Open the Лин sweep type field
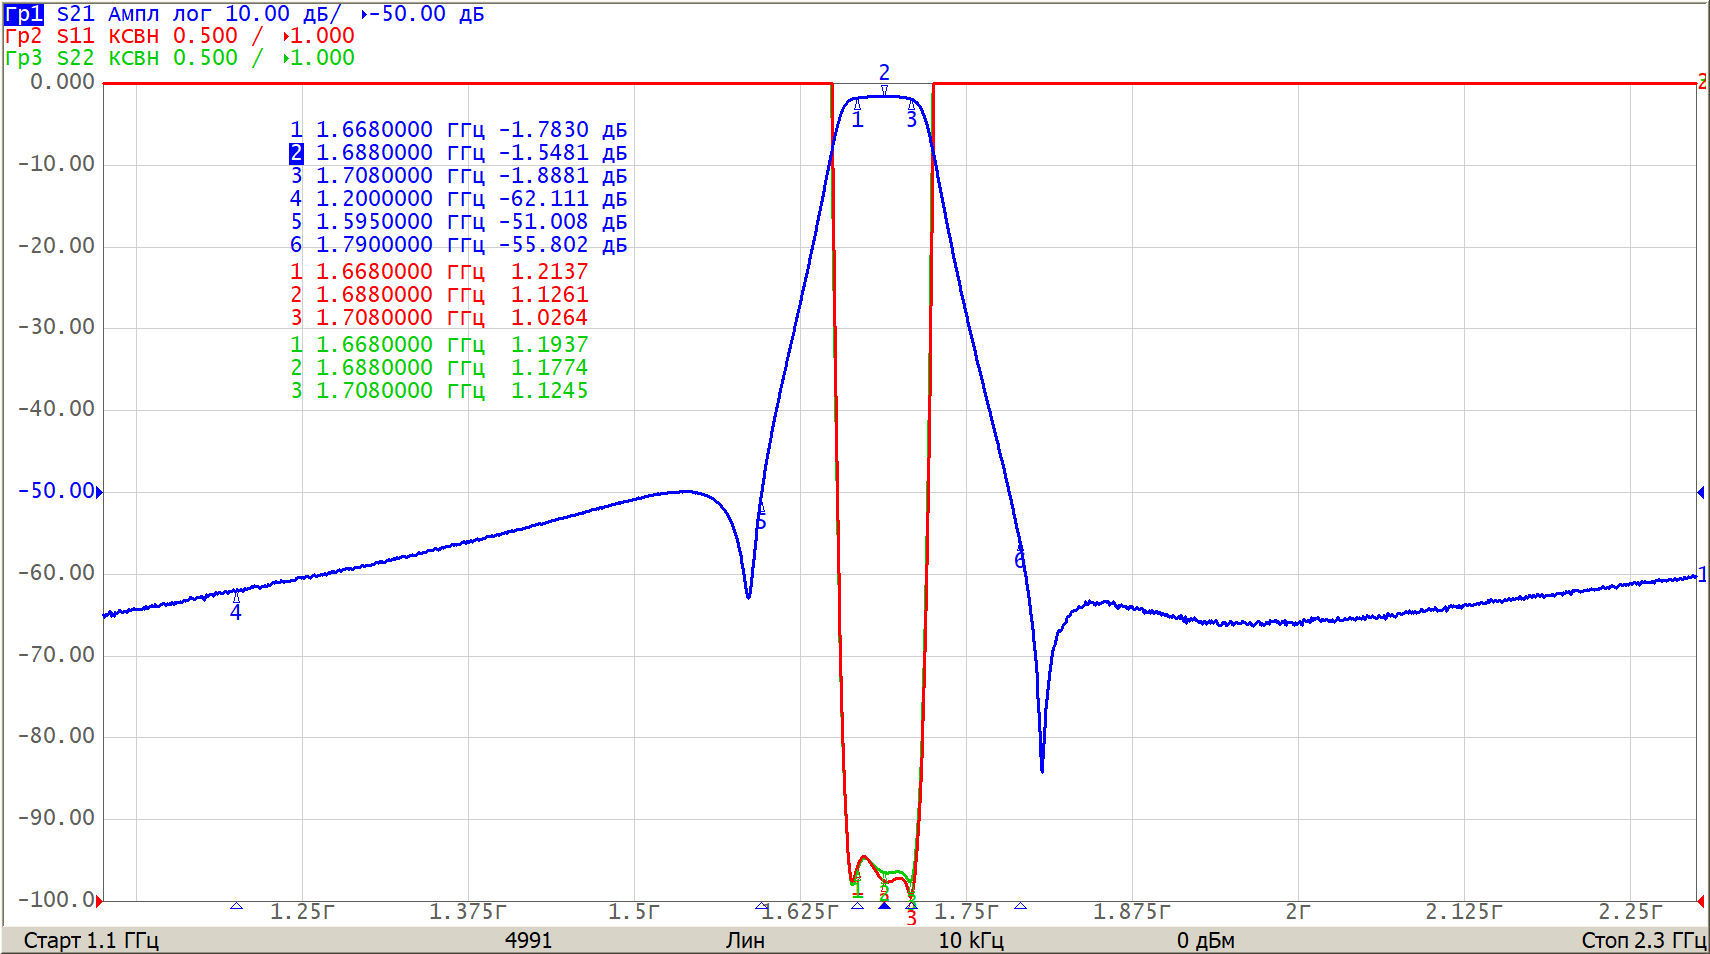Viewport: 1710px width, 954px height. pos(745,940)
